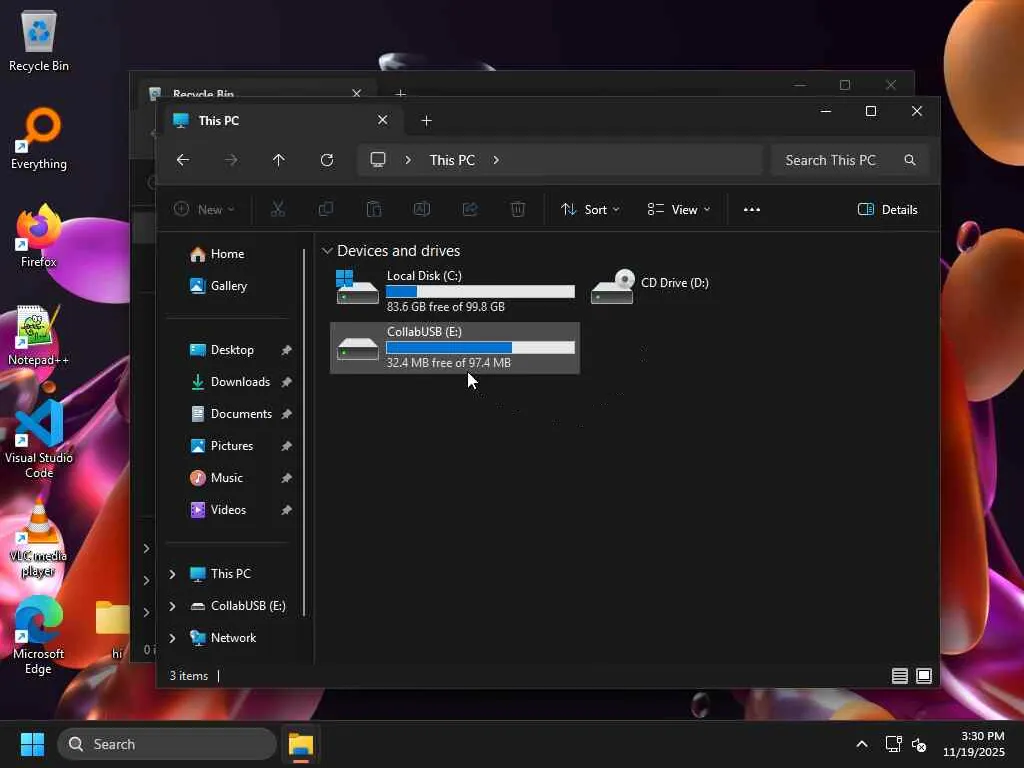Launch VLC media player shortcut
This screenshot has width=1024, height=768.
click(39, 538)
